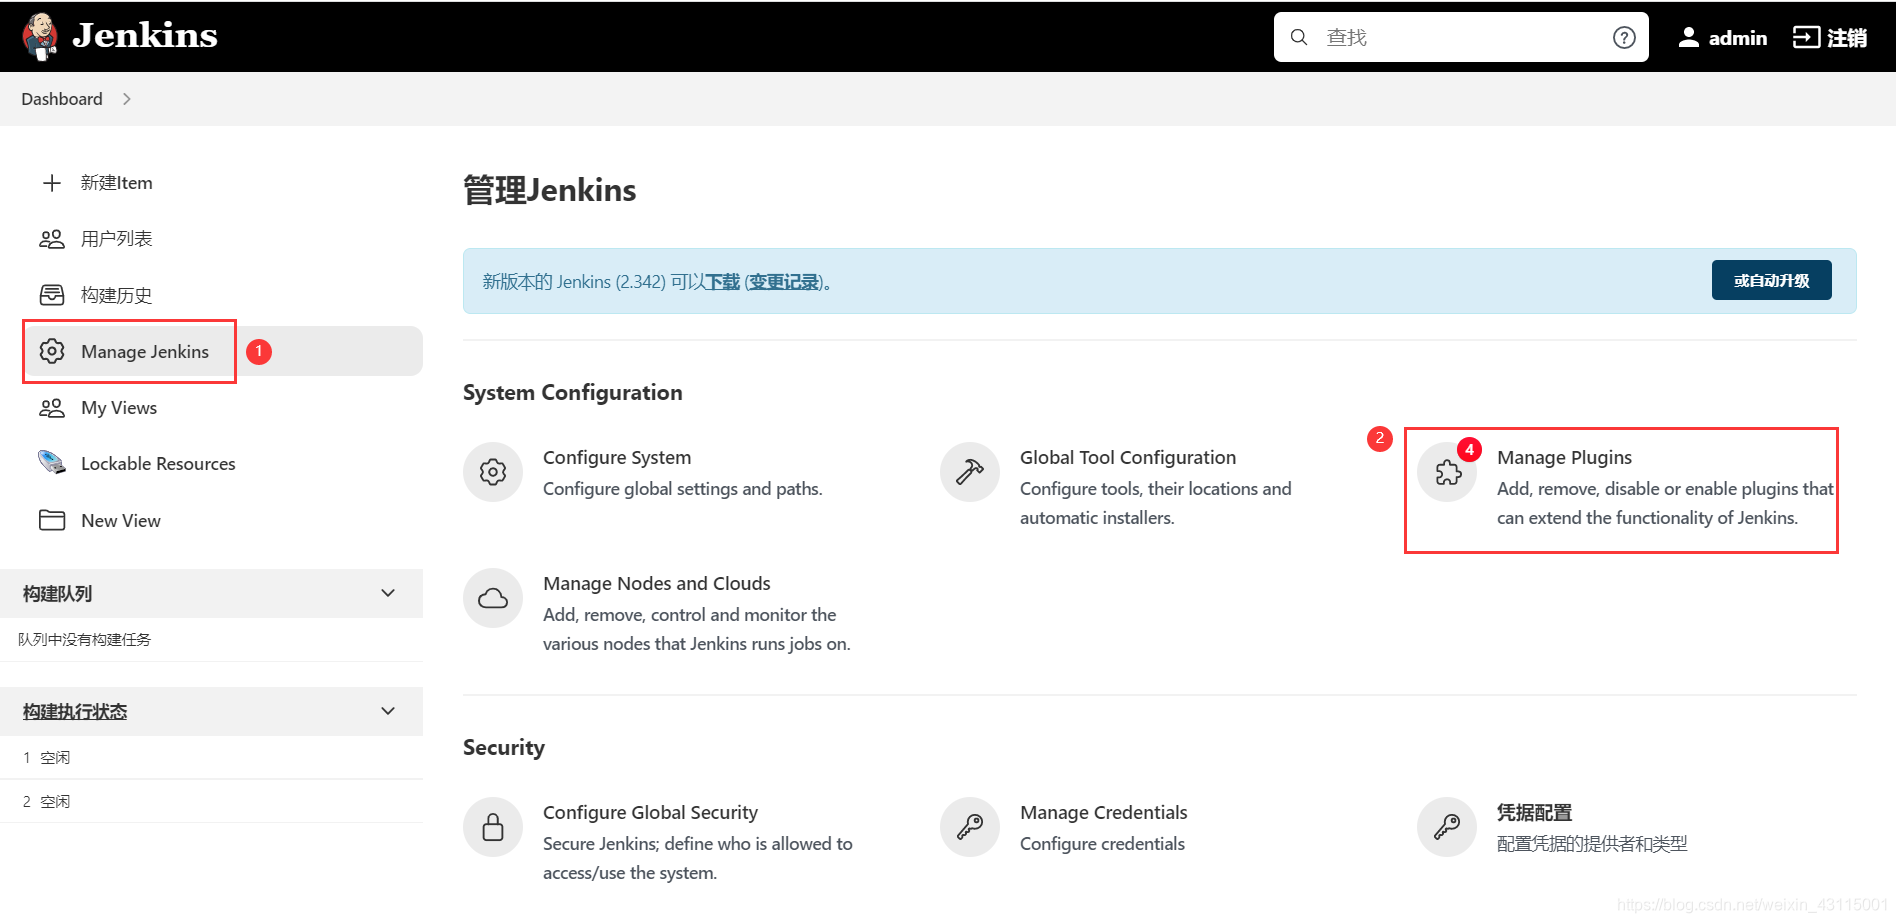Open Configure System

coord(617,457)
